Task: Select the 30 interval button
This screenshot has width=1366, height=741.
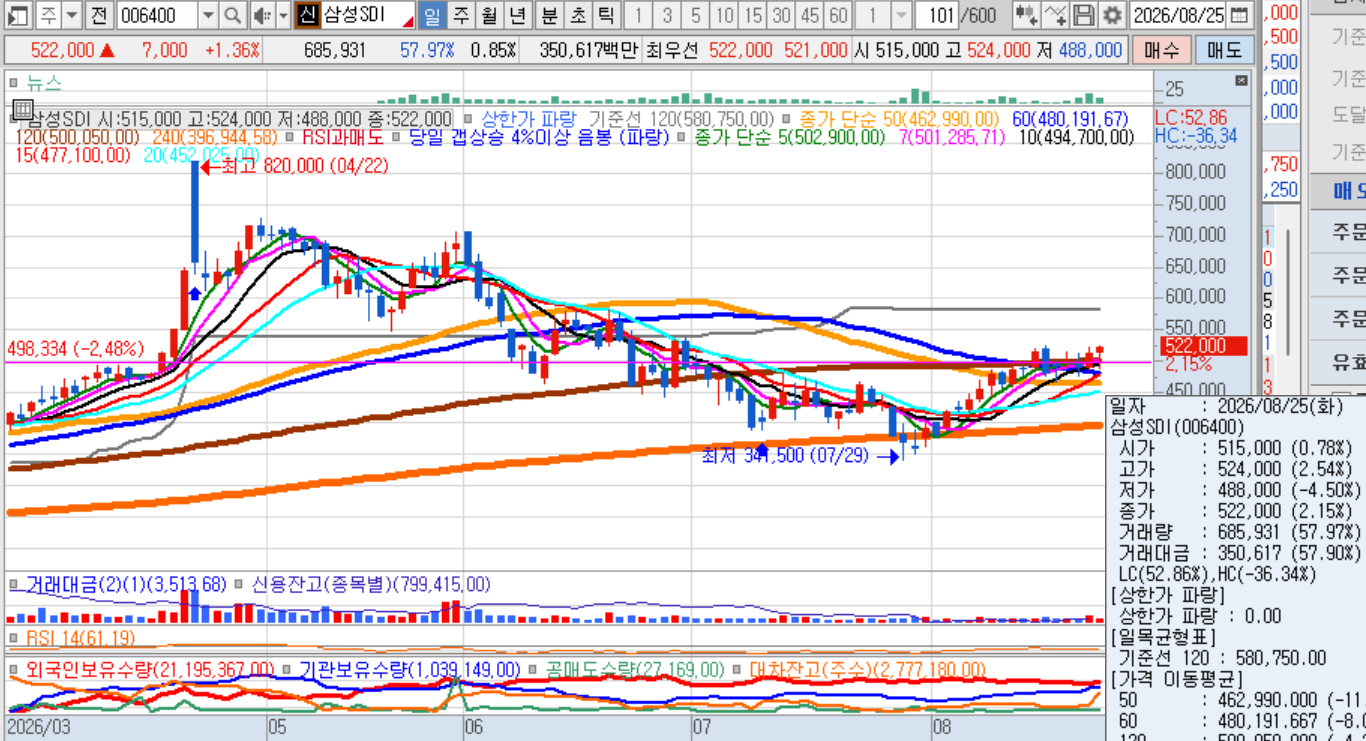Action: [781, 15]
